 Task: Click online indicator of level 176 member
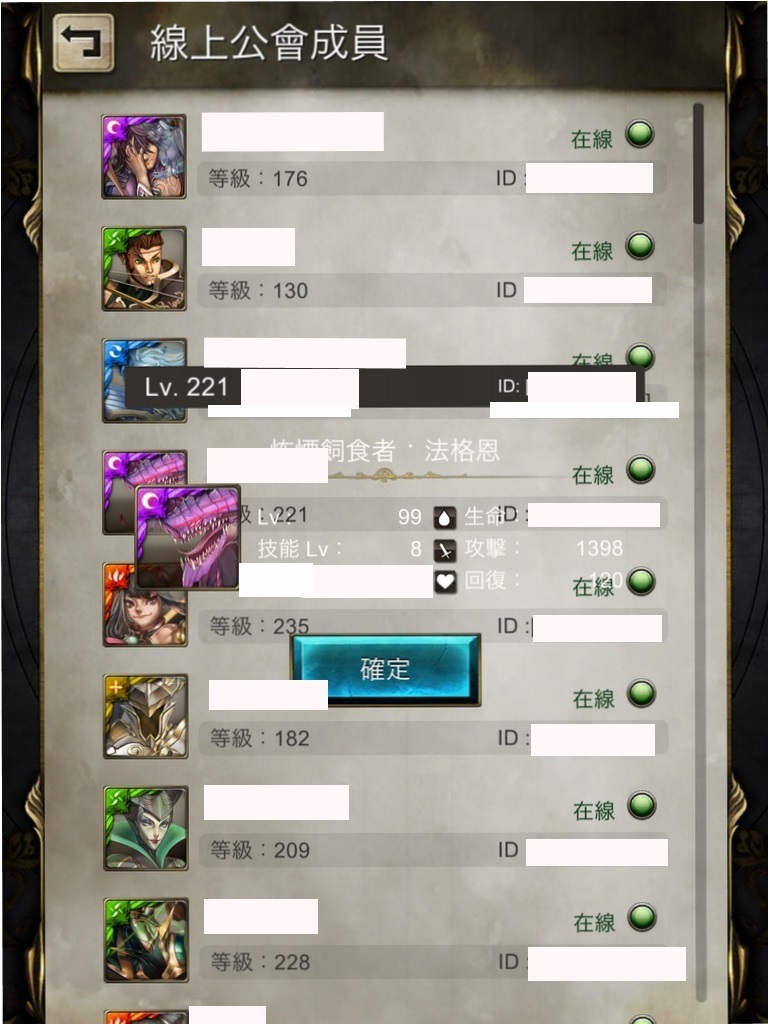pos(639,134)
